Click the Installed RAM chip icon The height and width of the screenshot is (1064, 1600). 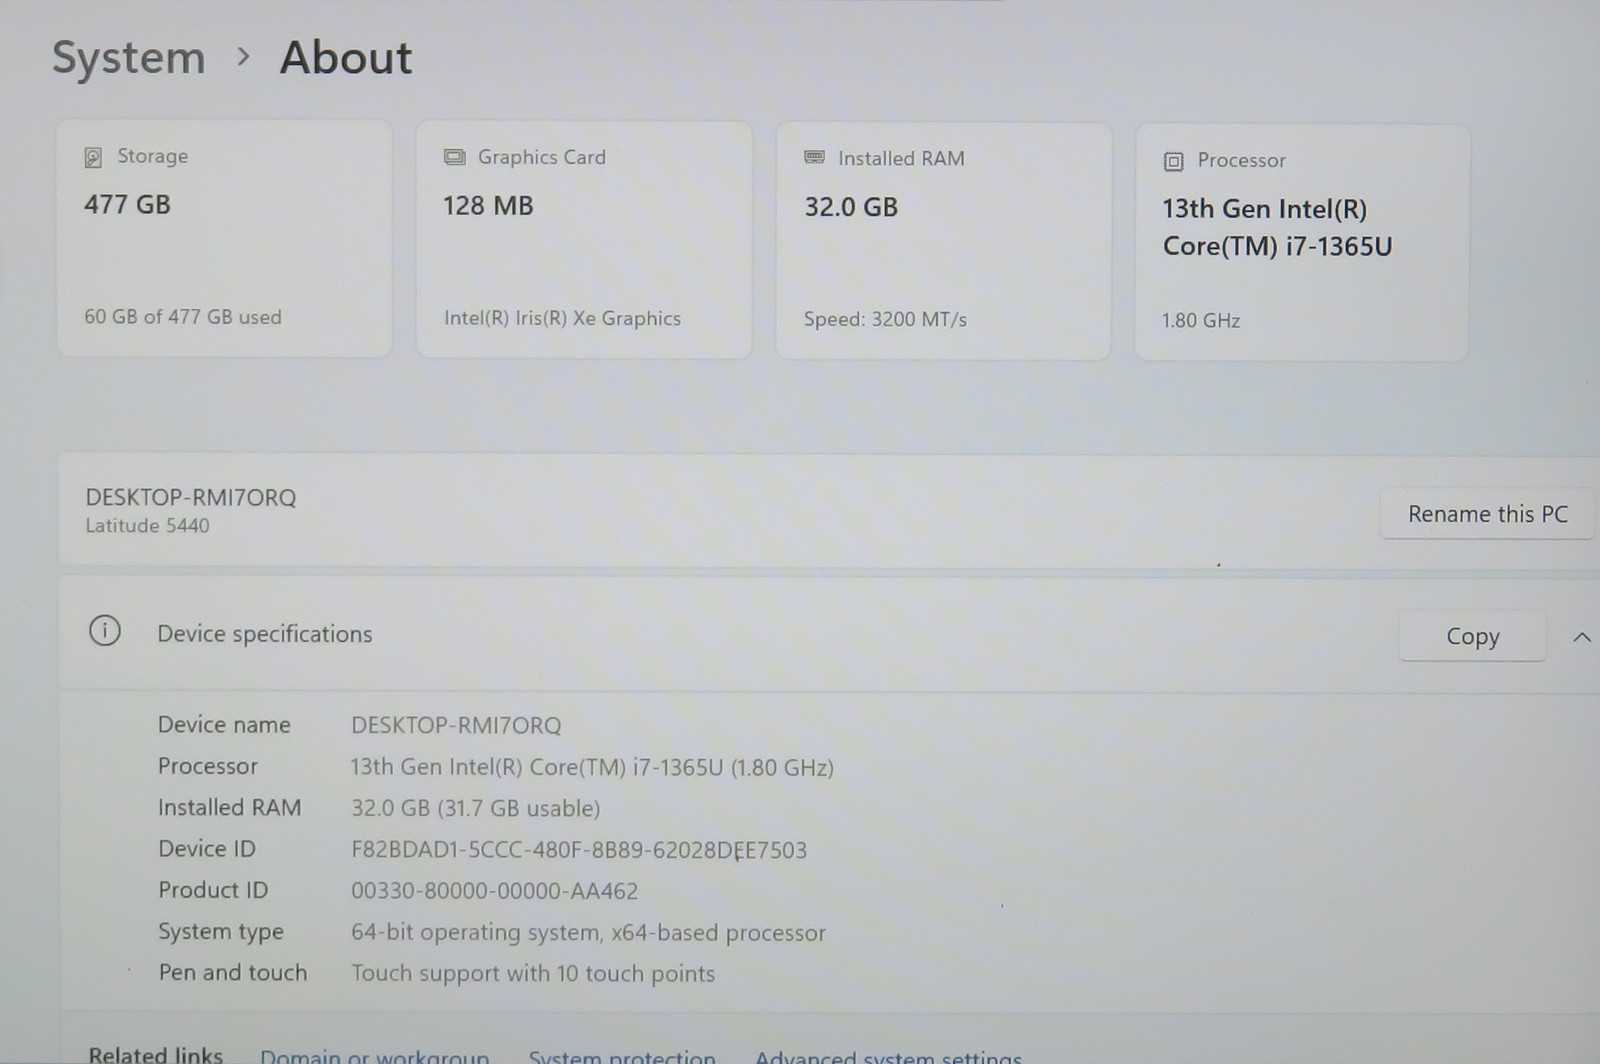tap(814, 158)
